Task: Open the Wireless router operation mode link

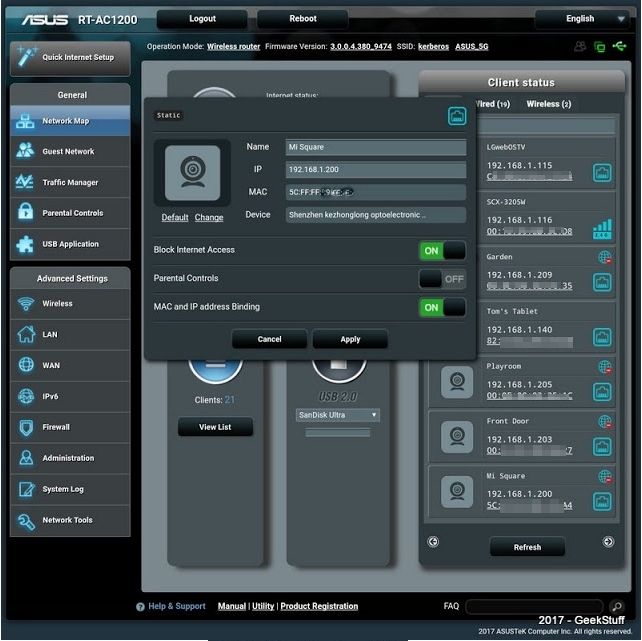Action: pyautogui.click(x=233, y=47)
